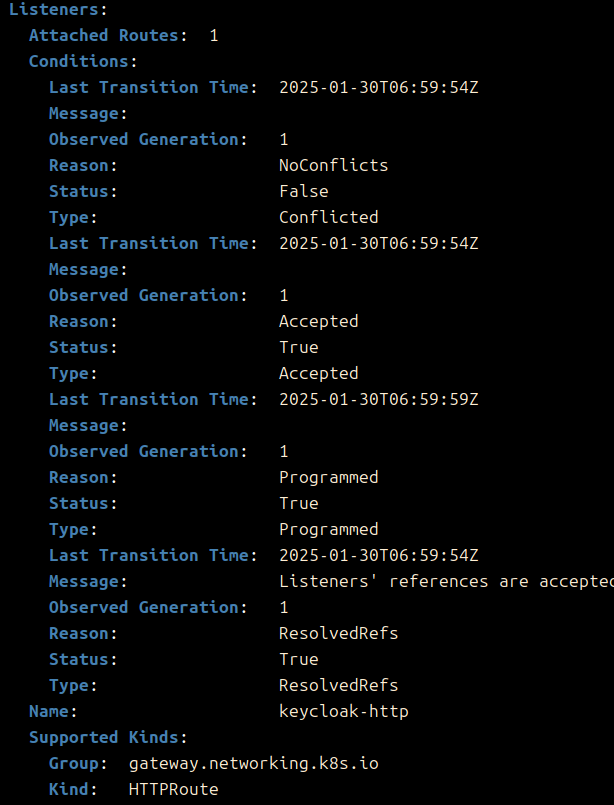Click the Accepted value beside Reason
The image size is (614, 805).
pos(318,321)
